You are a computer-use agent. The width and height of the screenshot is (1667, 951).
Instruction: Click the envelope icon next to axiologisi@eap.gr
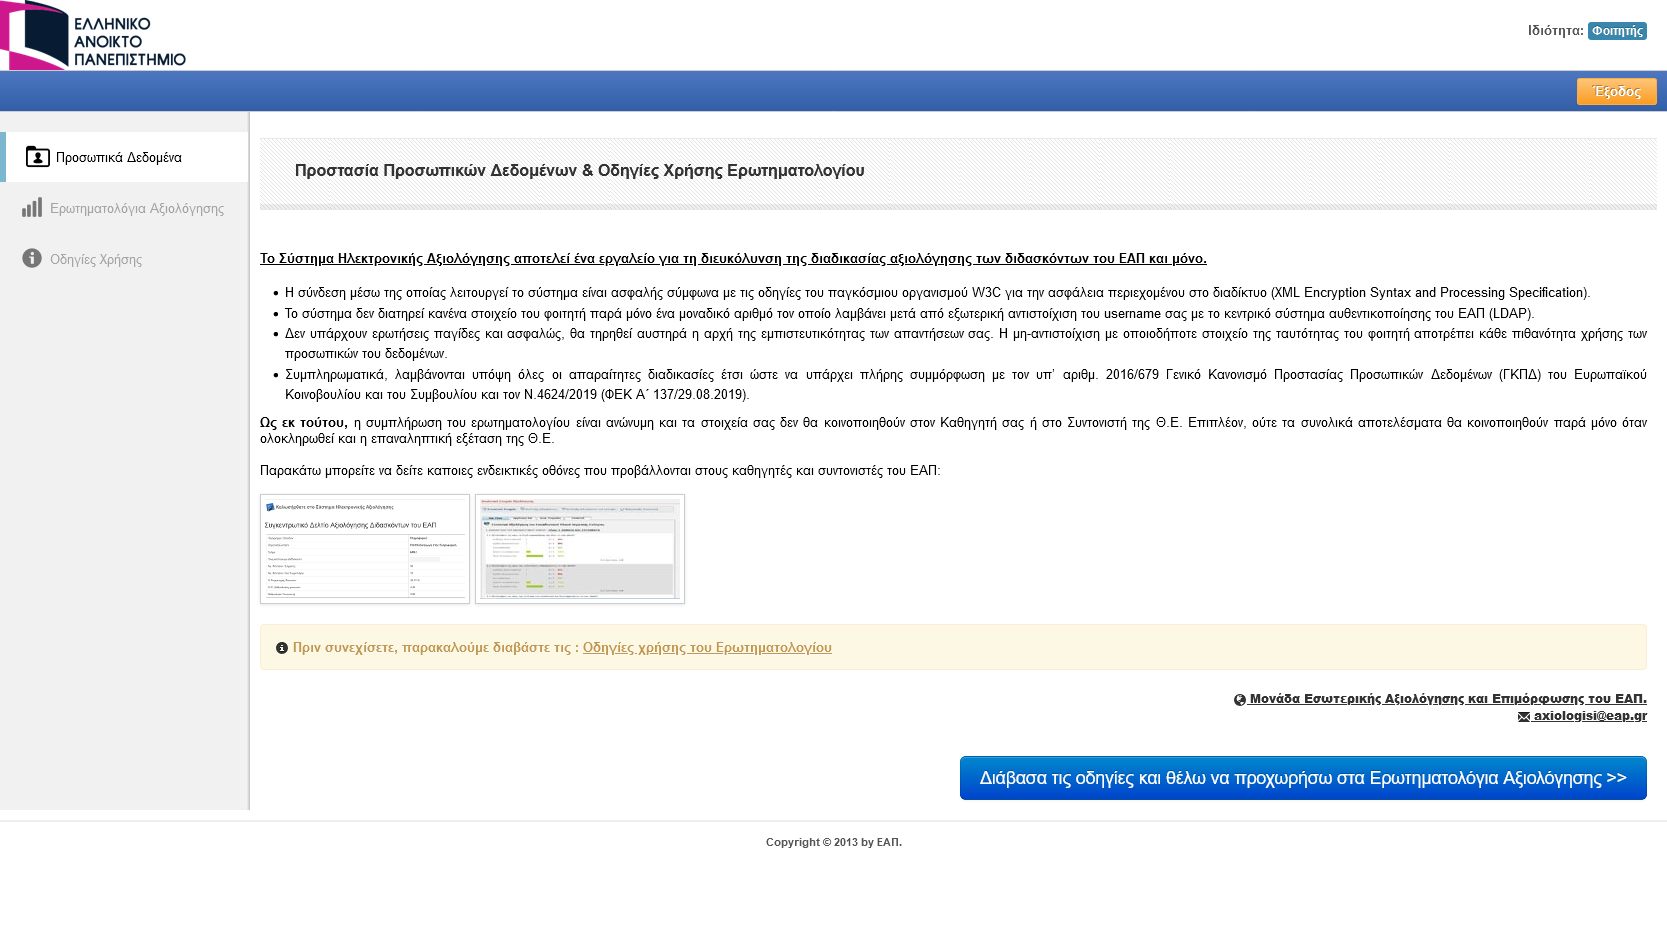tap(1524, 716)
